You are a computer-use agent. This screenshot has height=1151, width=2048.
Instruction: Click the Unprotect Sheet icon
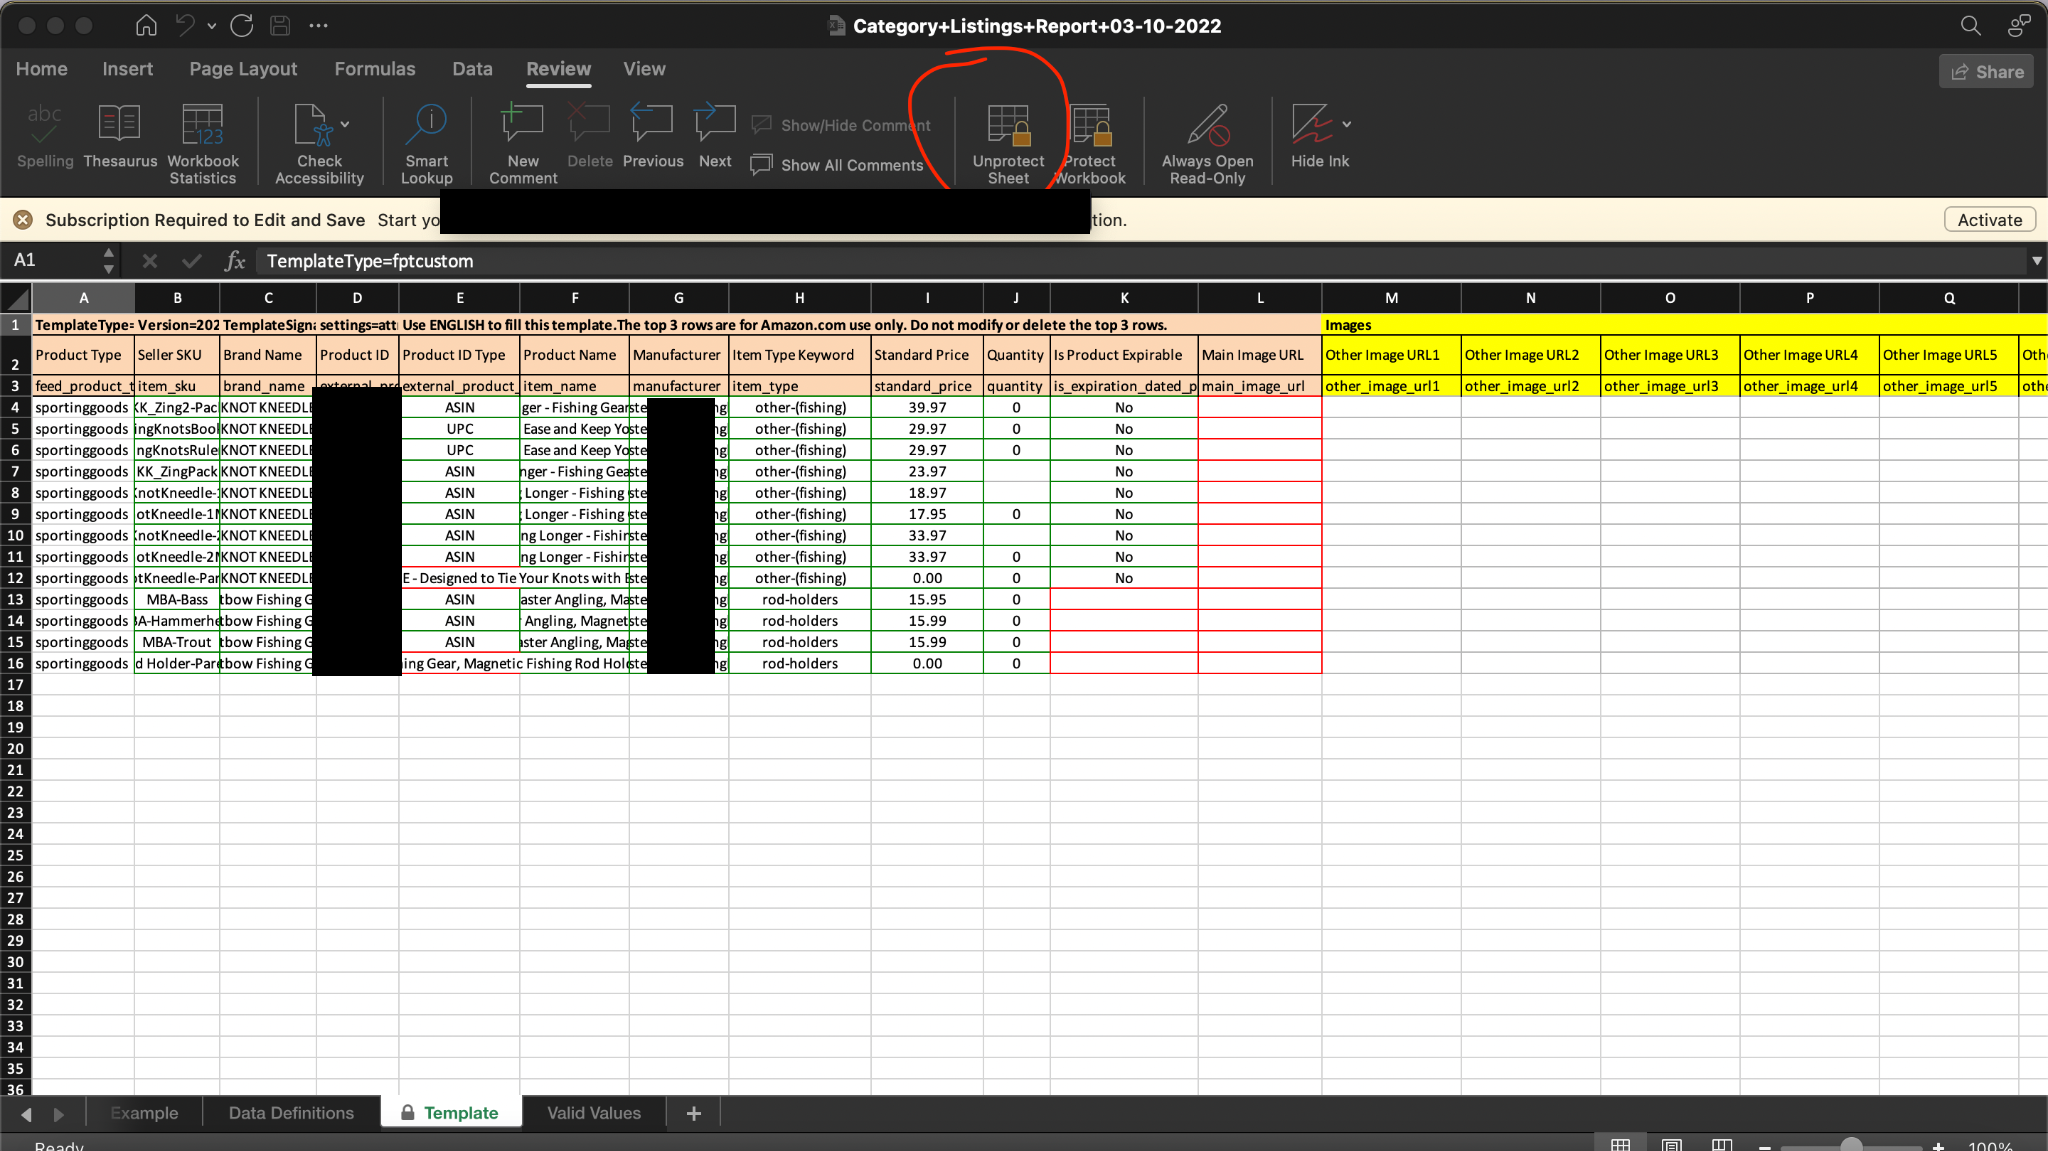1008,126
